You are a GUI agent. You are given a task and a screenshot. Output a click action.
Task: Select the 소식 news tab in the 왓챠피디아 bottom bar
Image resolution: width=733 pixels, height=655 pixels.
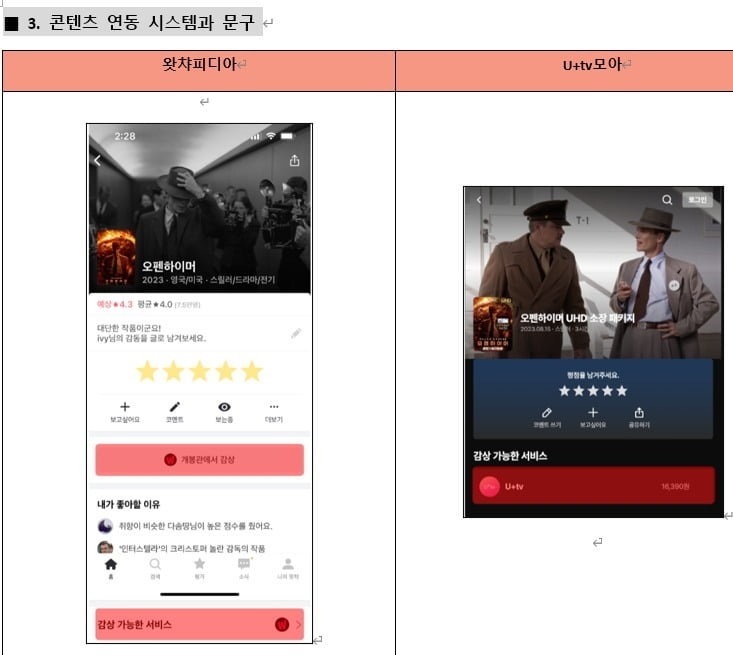pyautogui.click(x=244, y=569)
